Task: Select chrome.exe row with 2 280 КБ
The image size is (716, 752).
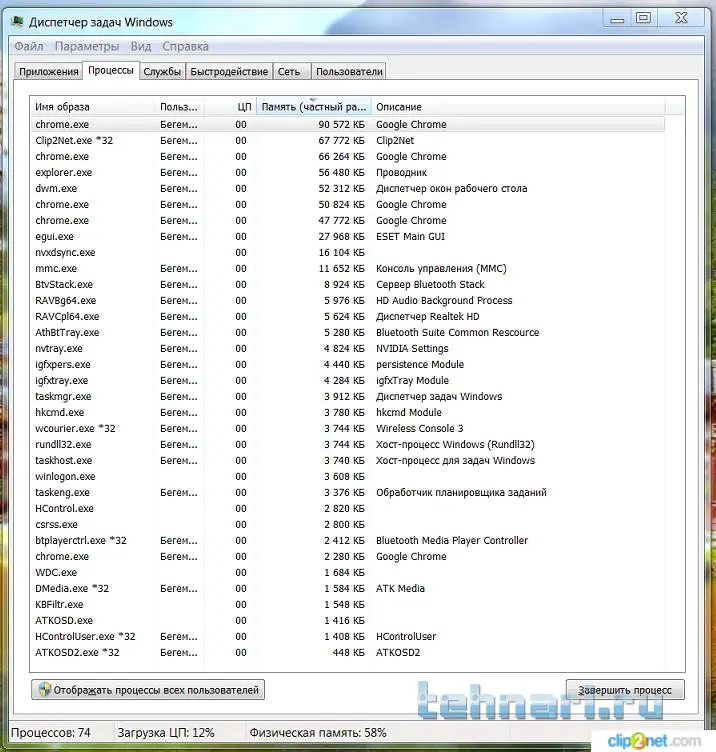Action: tap(347, 556)
